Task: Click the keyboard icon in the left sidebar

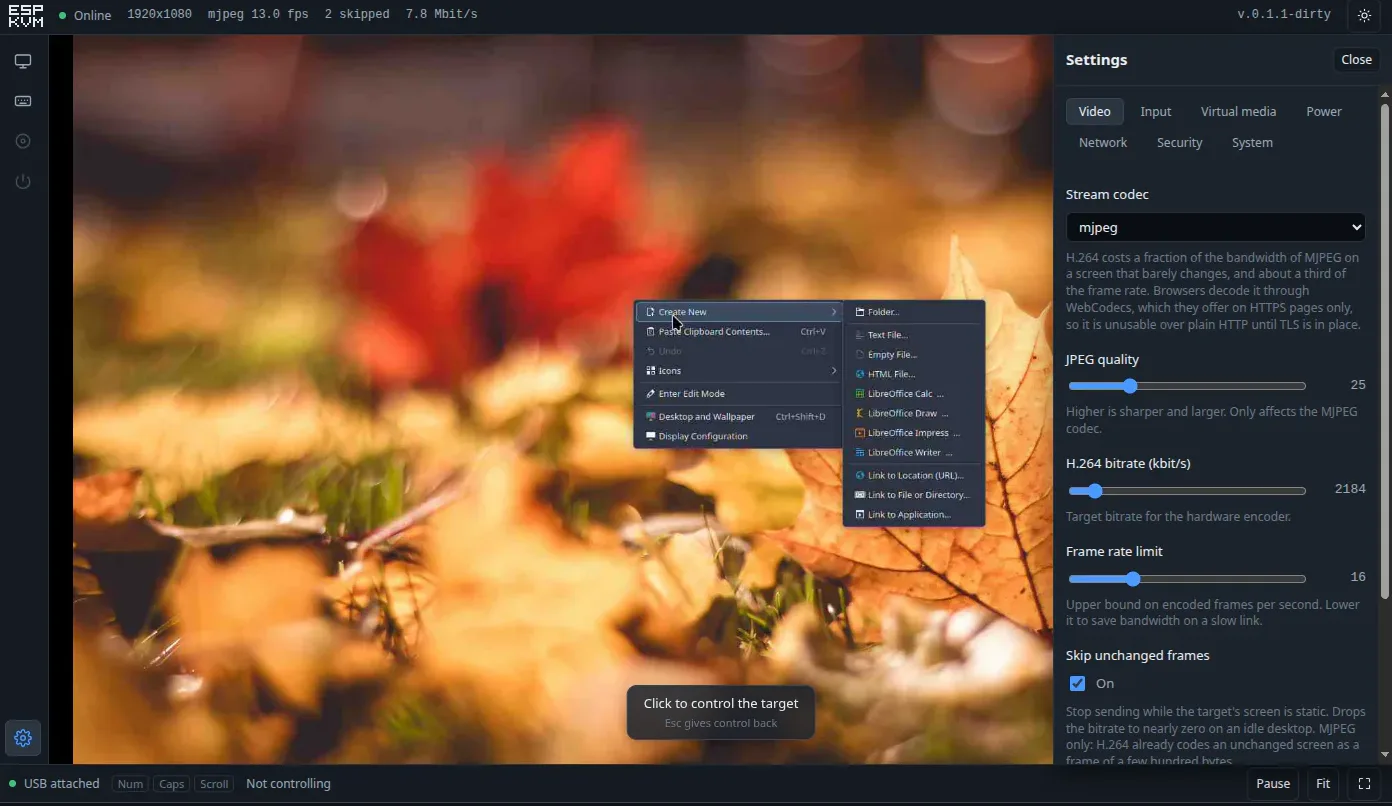Action: pos(23,101)
